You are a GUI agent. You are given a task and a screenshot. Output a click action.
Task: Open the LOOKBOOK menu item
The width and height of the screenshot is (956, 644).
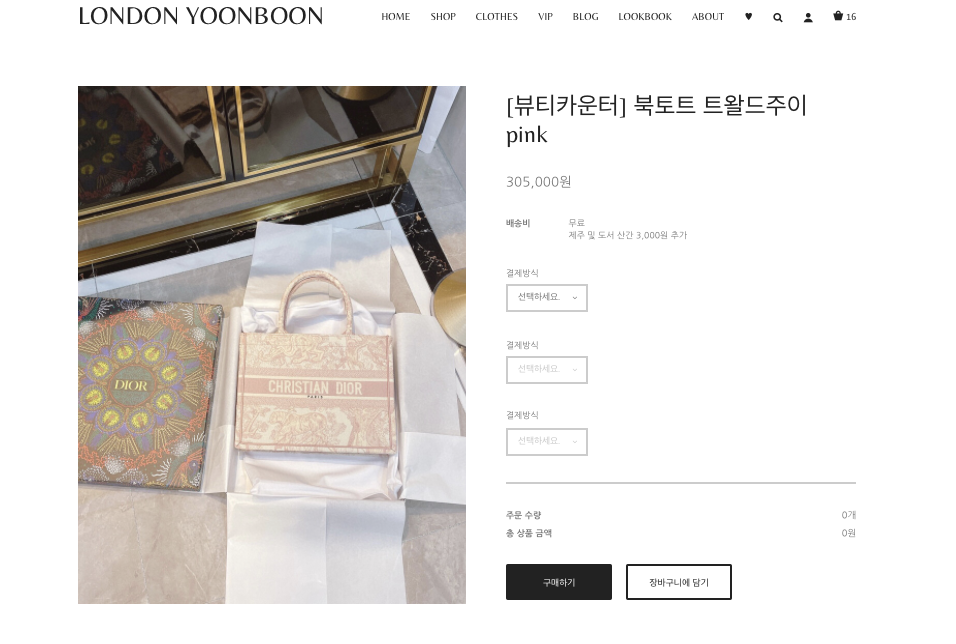[x=645, y=16]
